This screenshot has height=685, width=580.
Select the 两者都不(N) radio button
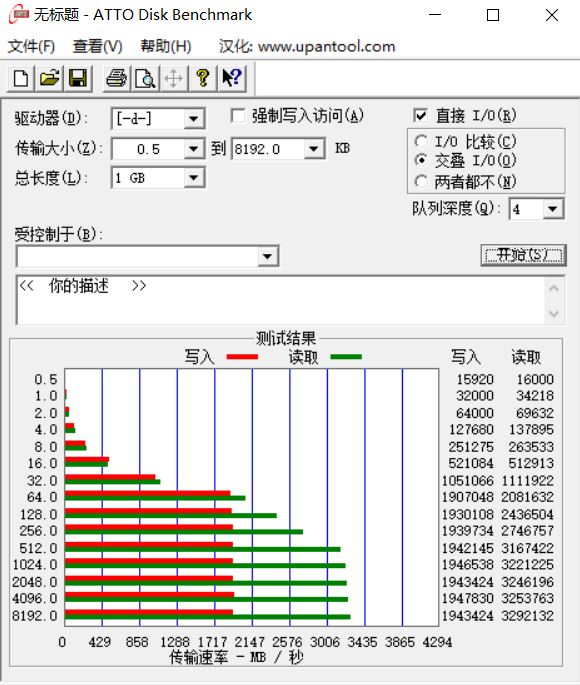click(421, 181)
